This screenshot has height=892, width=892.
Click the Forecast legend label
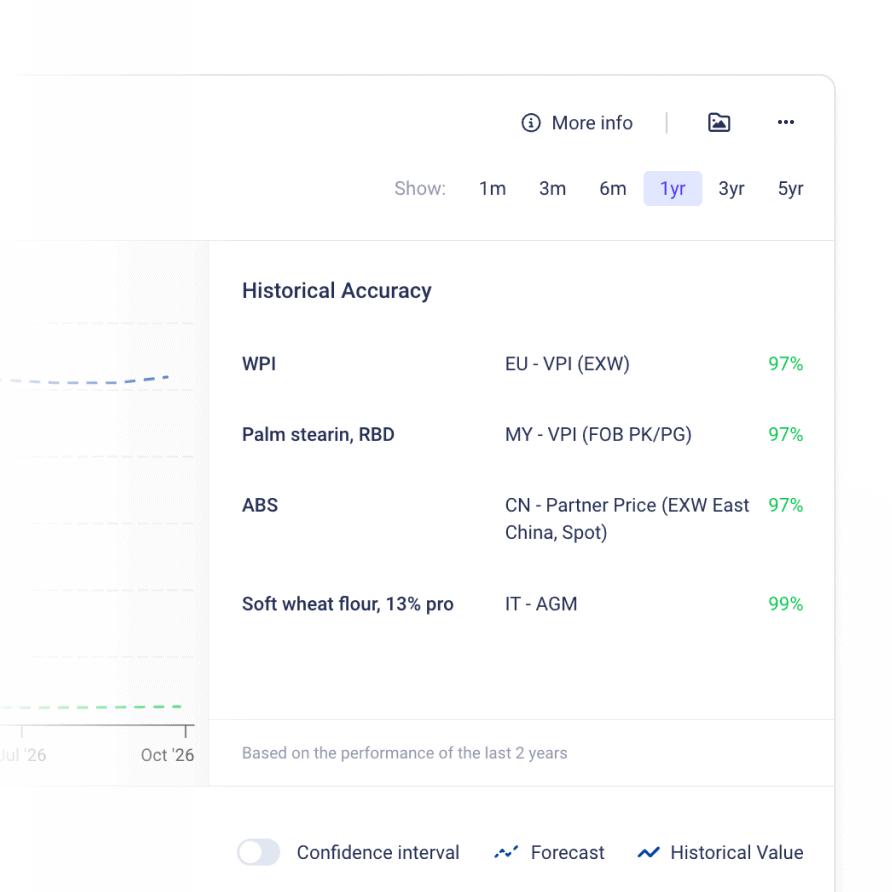(567, 853)
